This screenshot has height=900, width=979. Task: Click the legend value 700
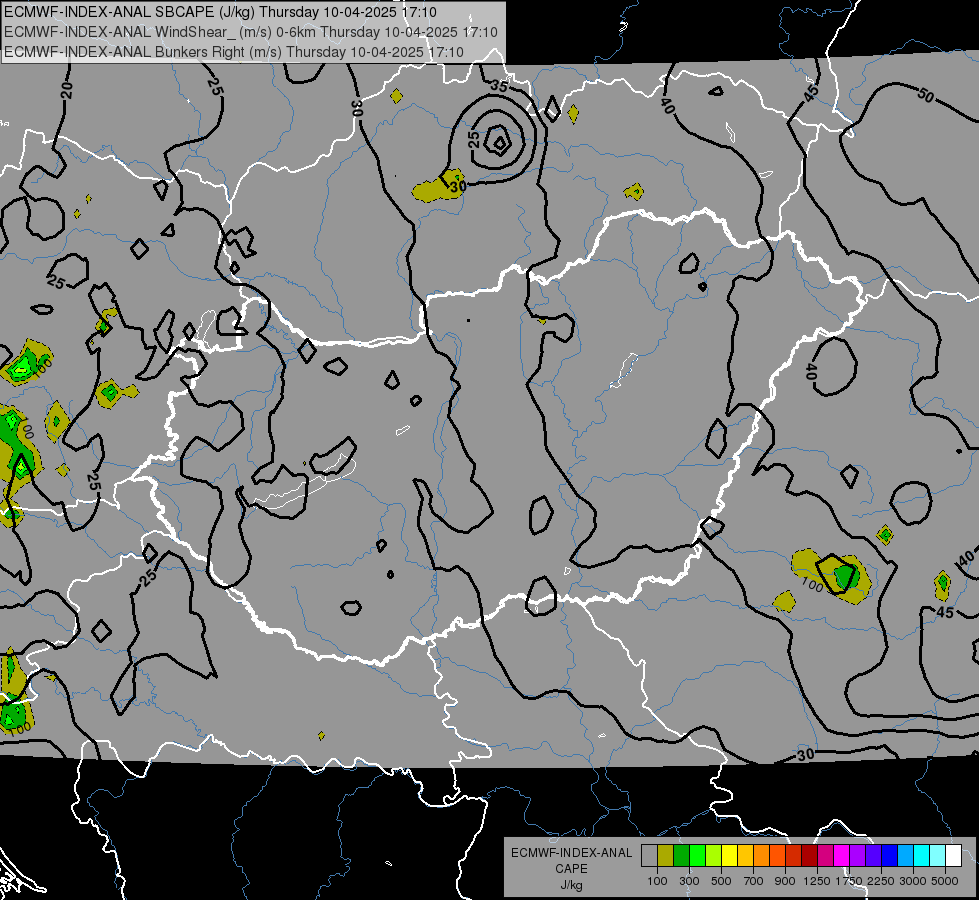tap(753, 881)
